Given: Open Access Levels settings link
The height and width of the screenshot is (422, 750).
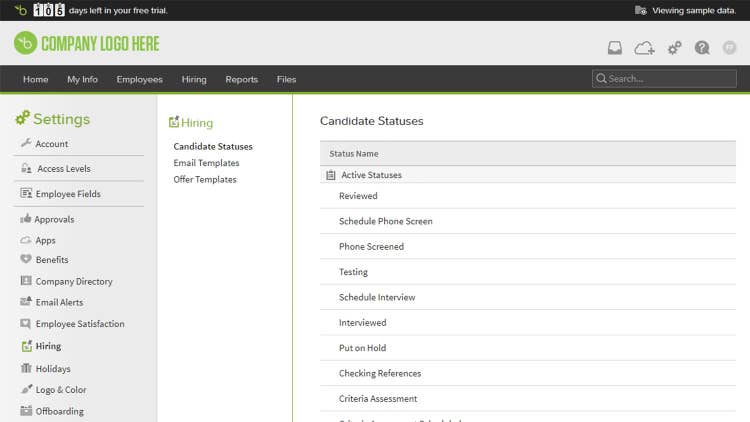Looking at the screenshot, I should pyautogui.click(x=64, y=168).
